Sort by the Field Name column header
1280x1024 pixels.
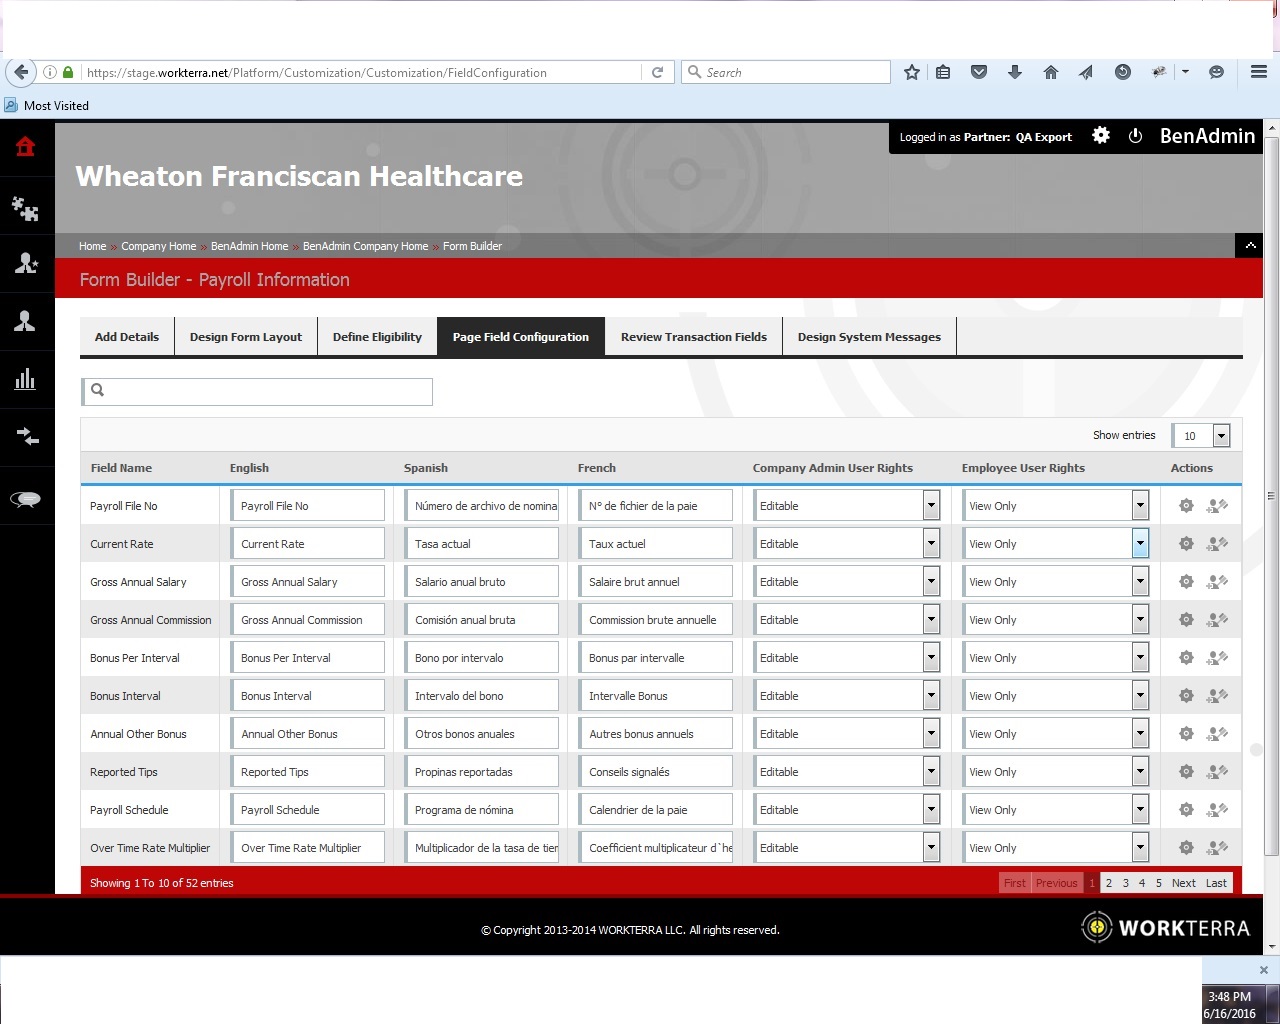pyautogui.click(x=121, y=468)
